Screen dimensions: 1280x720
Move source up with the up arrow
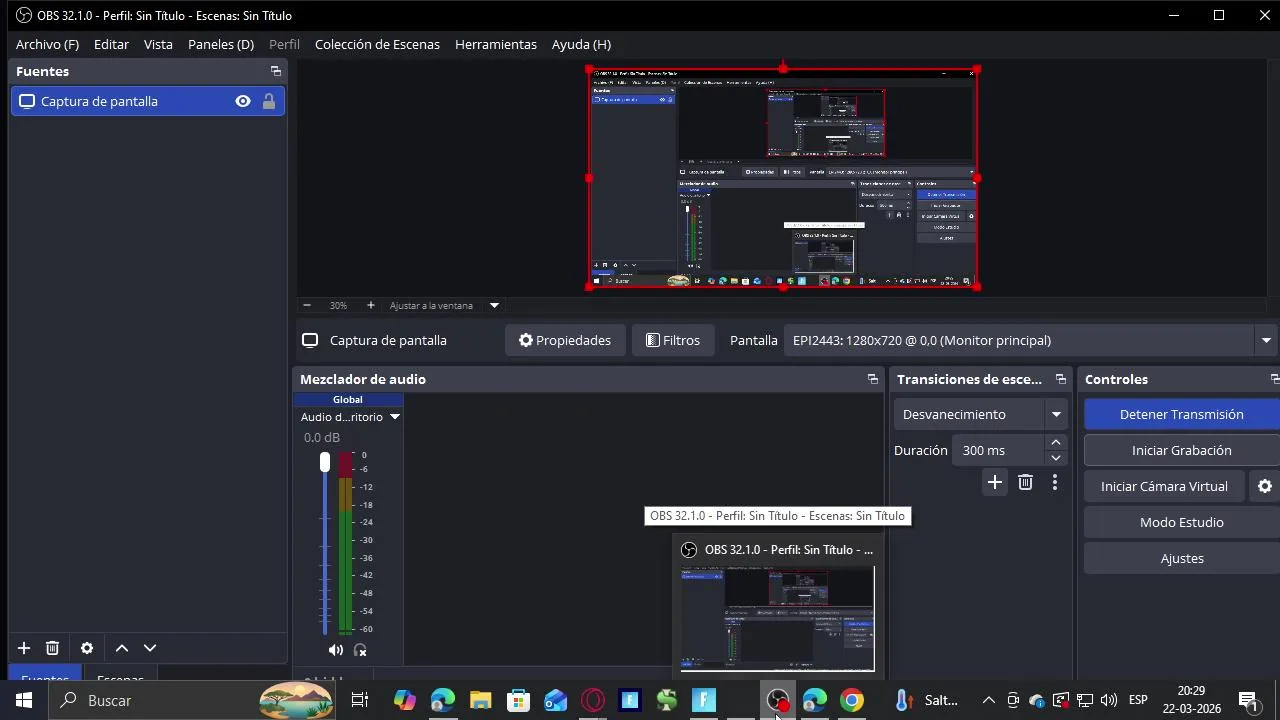coord(122,648)
